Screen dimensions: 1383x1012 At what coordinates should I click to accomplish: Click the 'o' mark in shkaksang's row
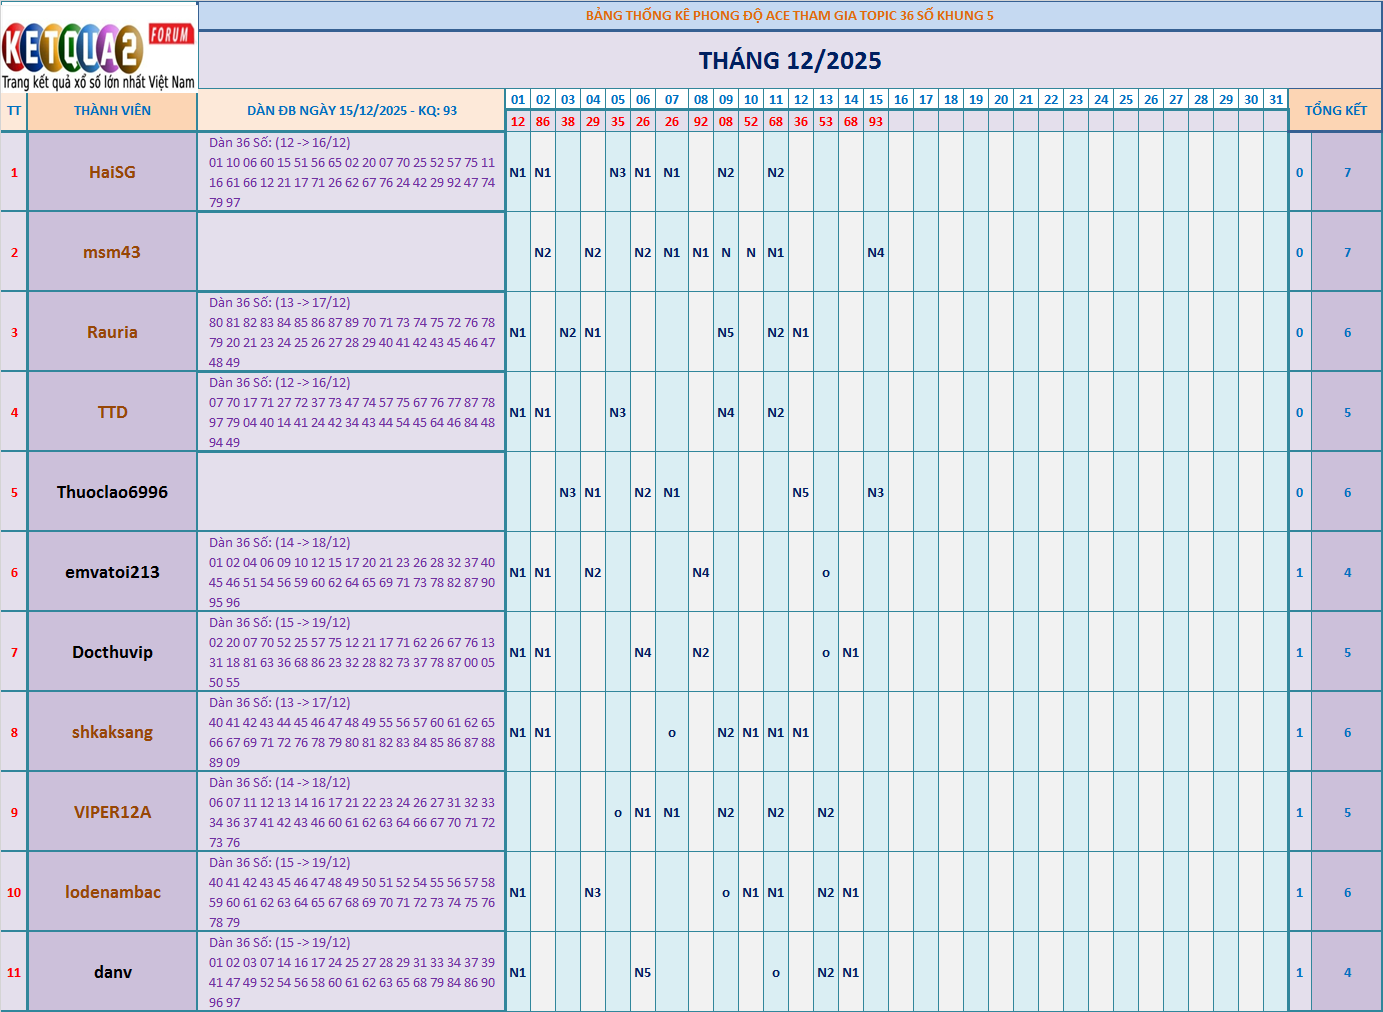(x=671, y=733)
